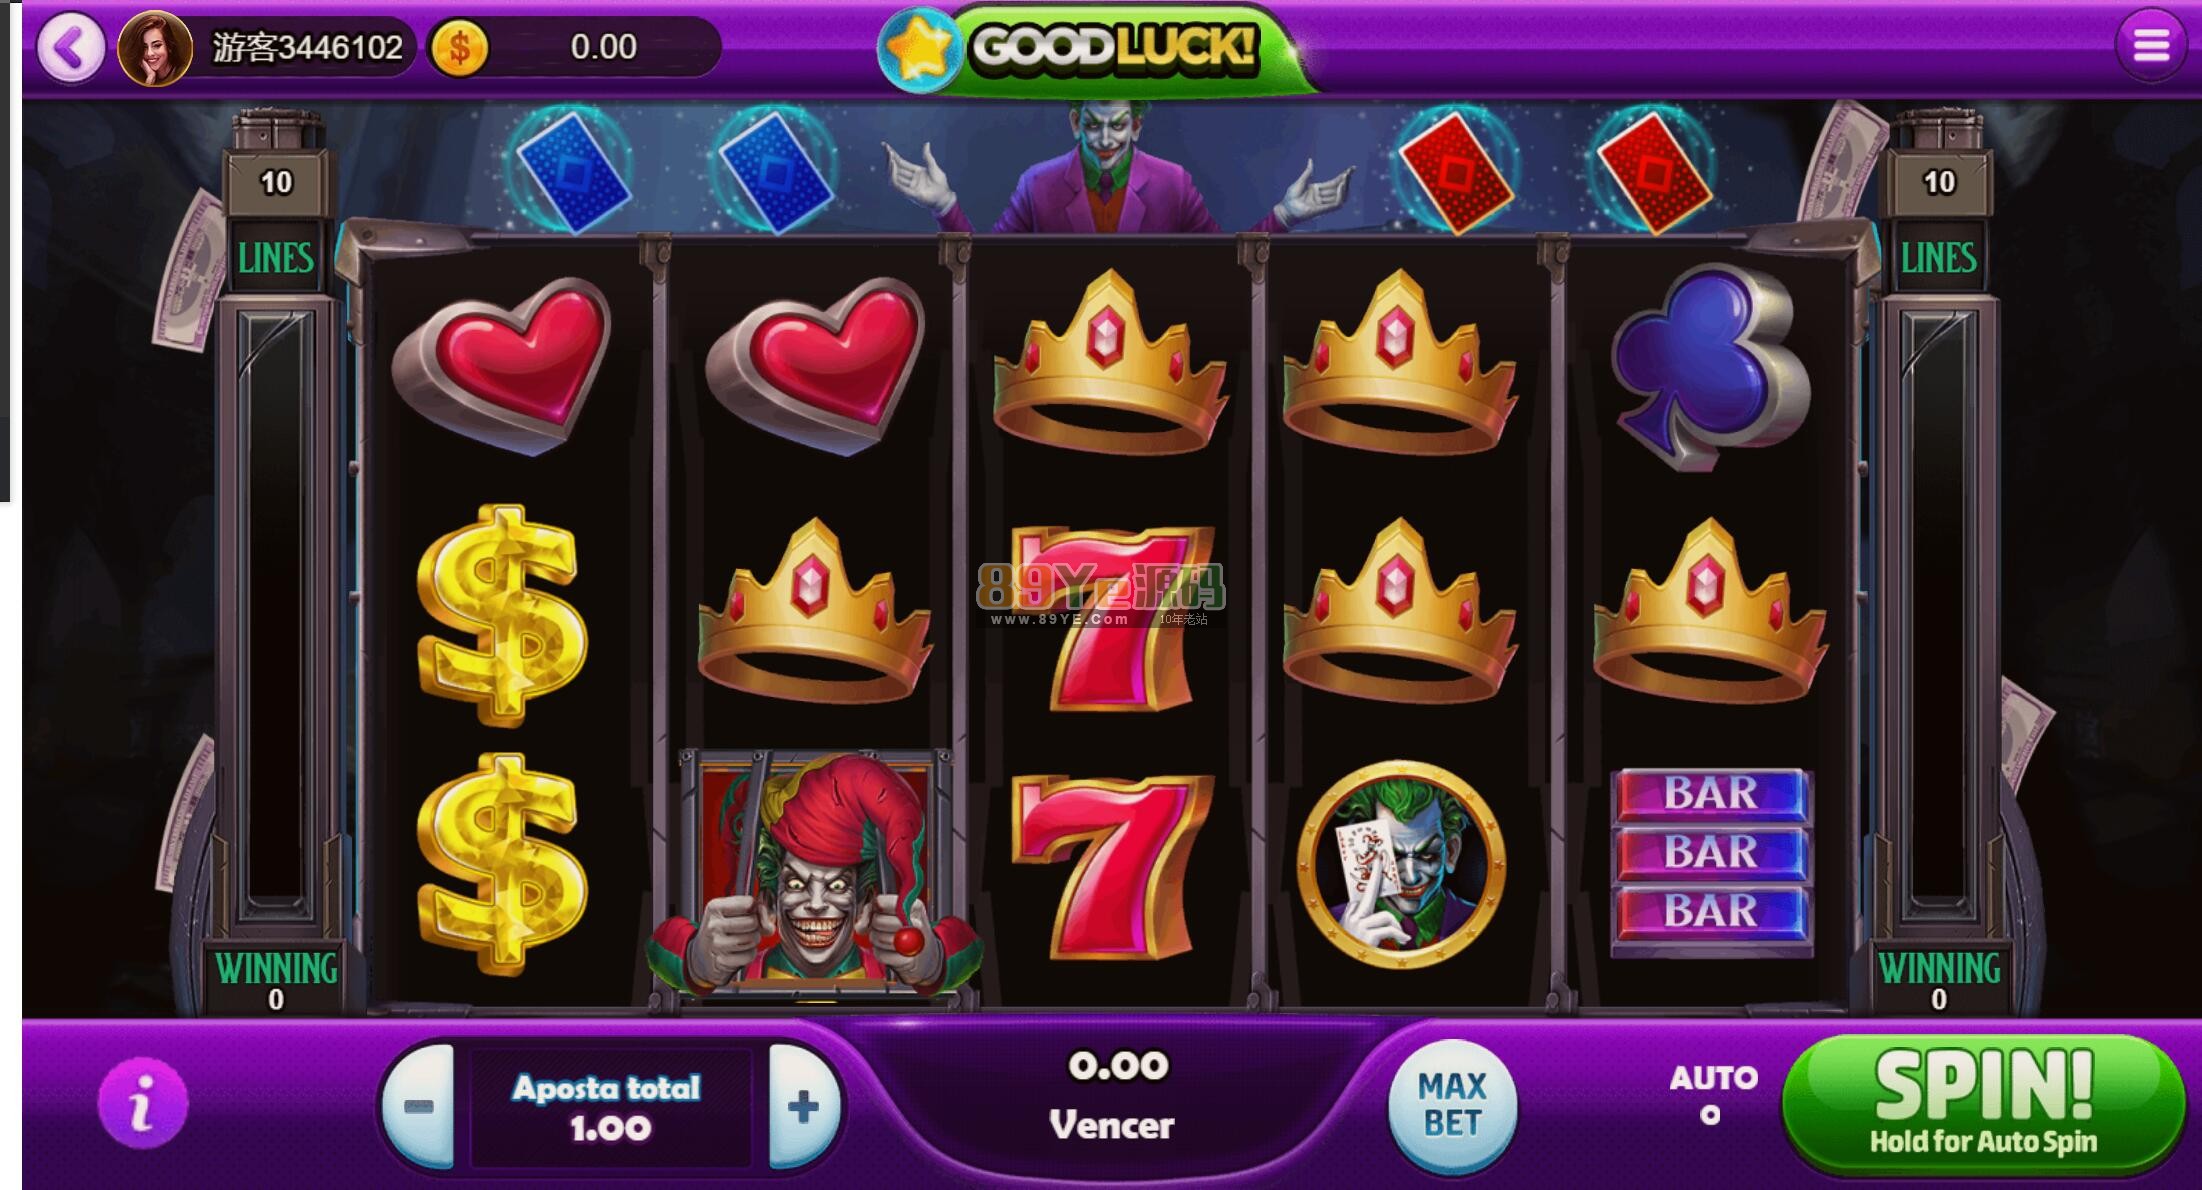Open the info paytable button
Image resolution: width=2202 pixels, height=1190 pixels.
(143, 1103)
